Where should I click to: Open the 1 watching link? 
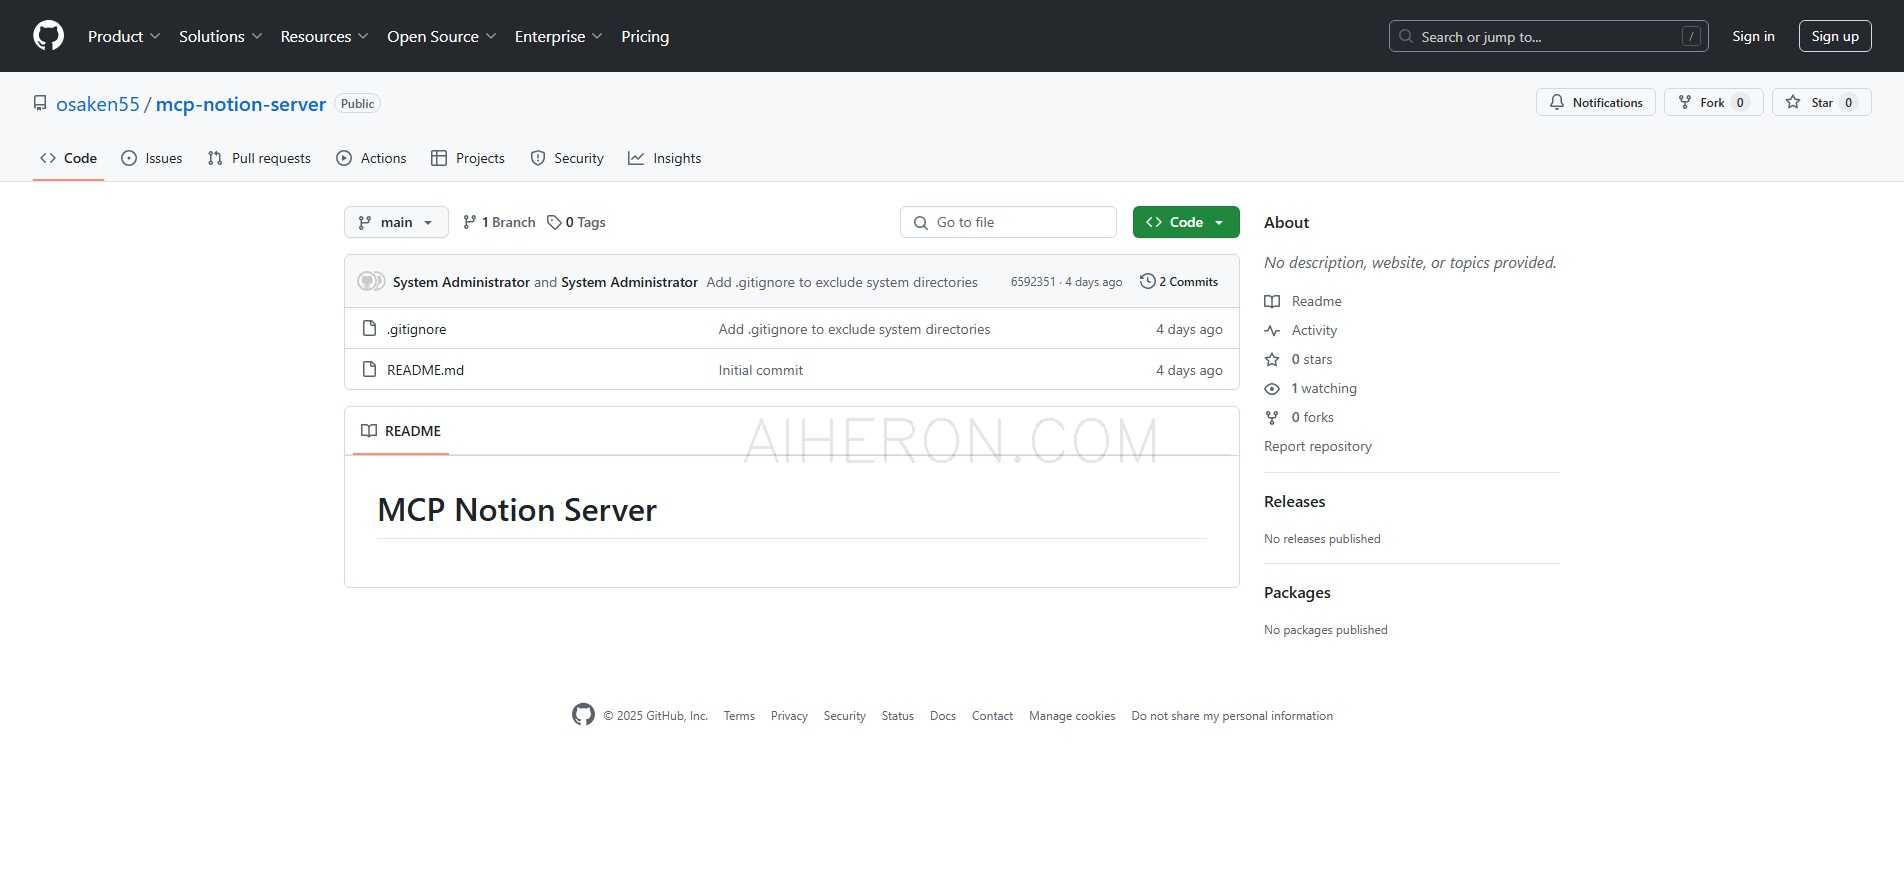pyautogui.click(x=1311, y=388)
